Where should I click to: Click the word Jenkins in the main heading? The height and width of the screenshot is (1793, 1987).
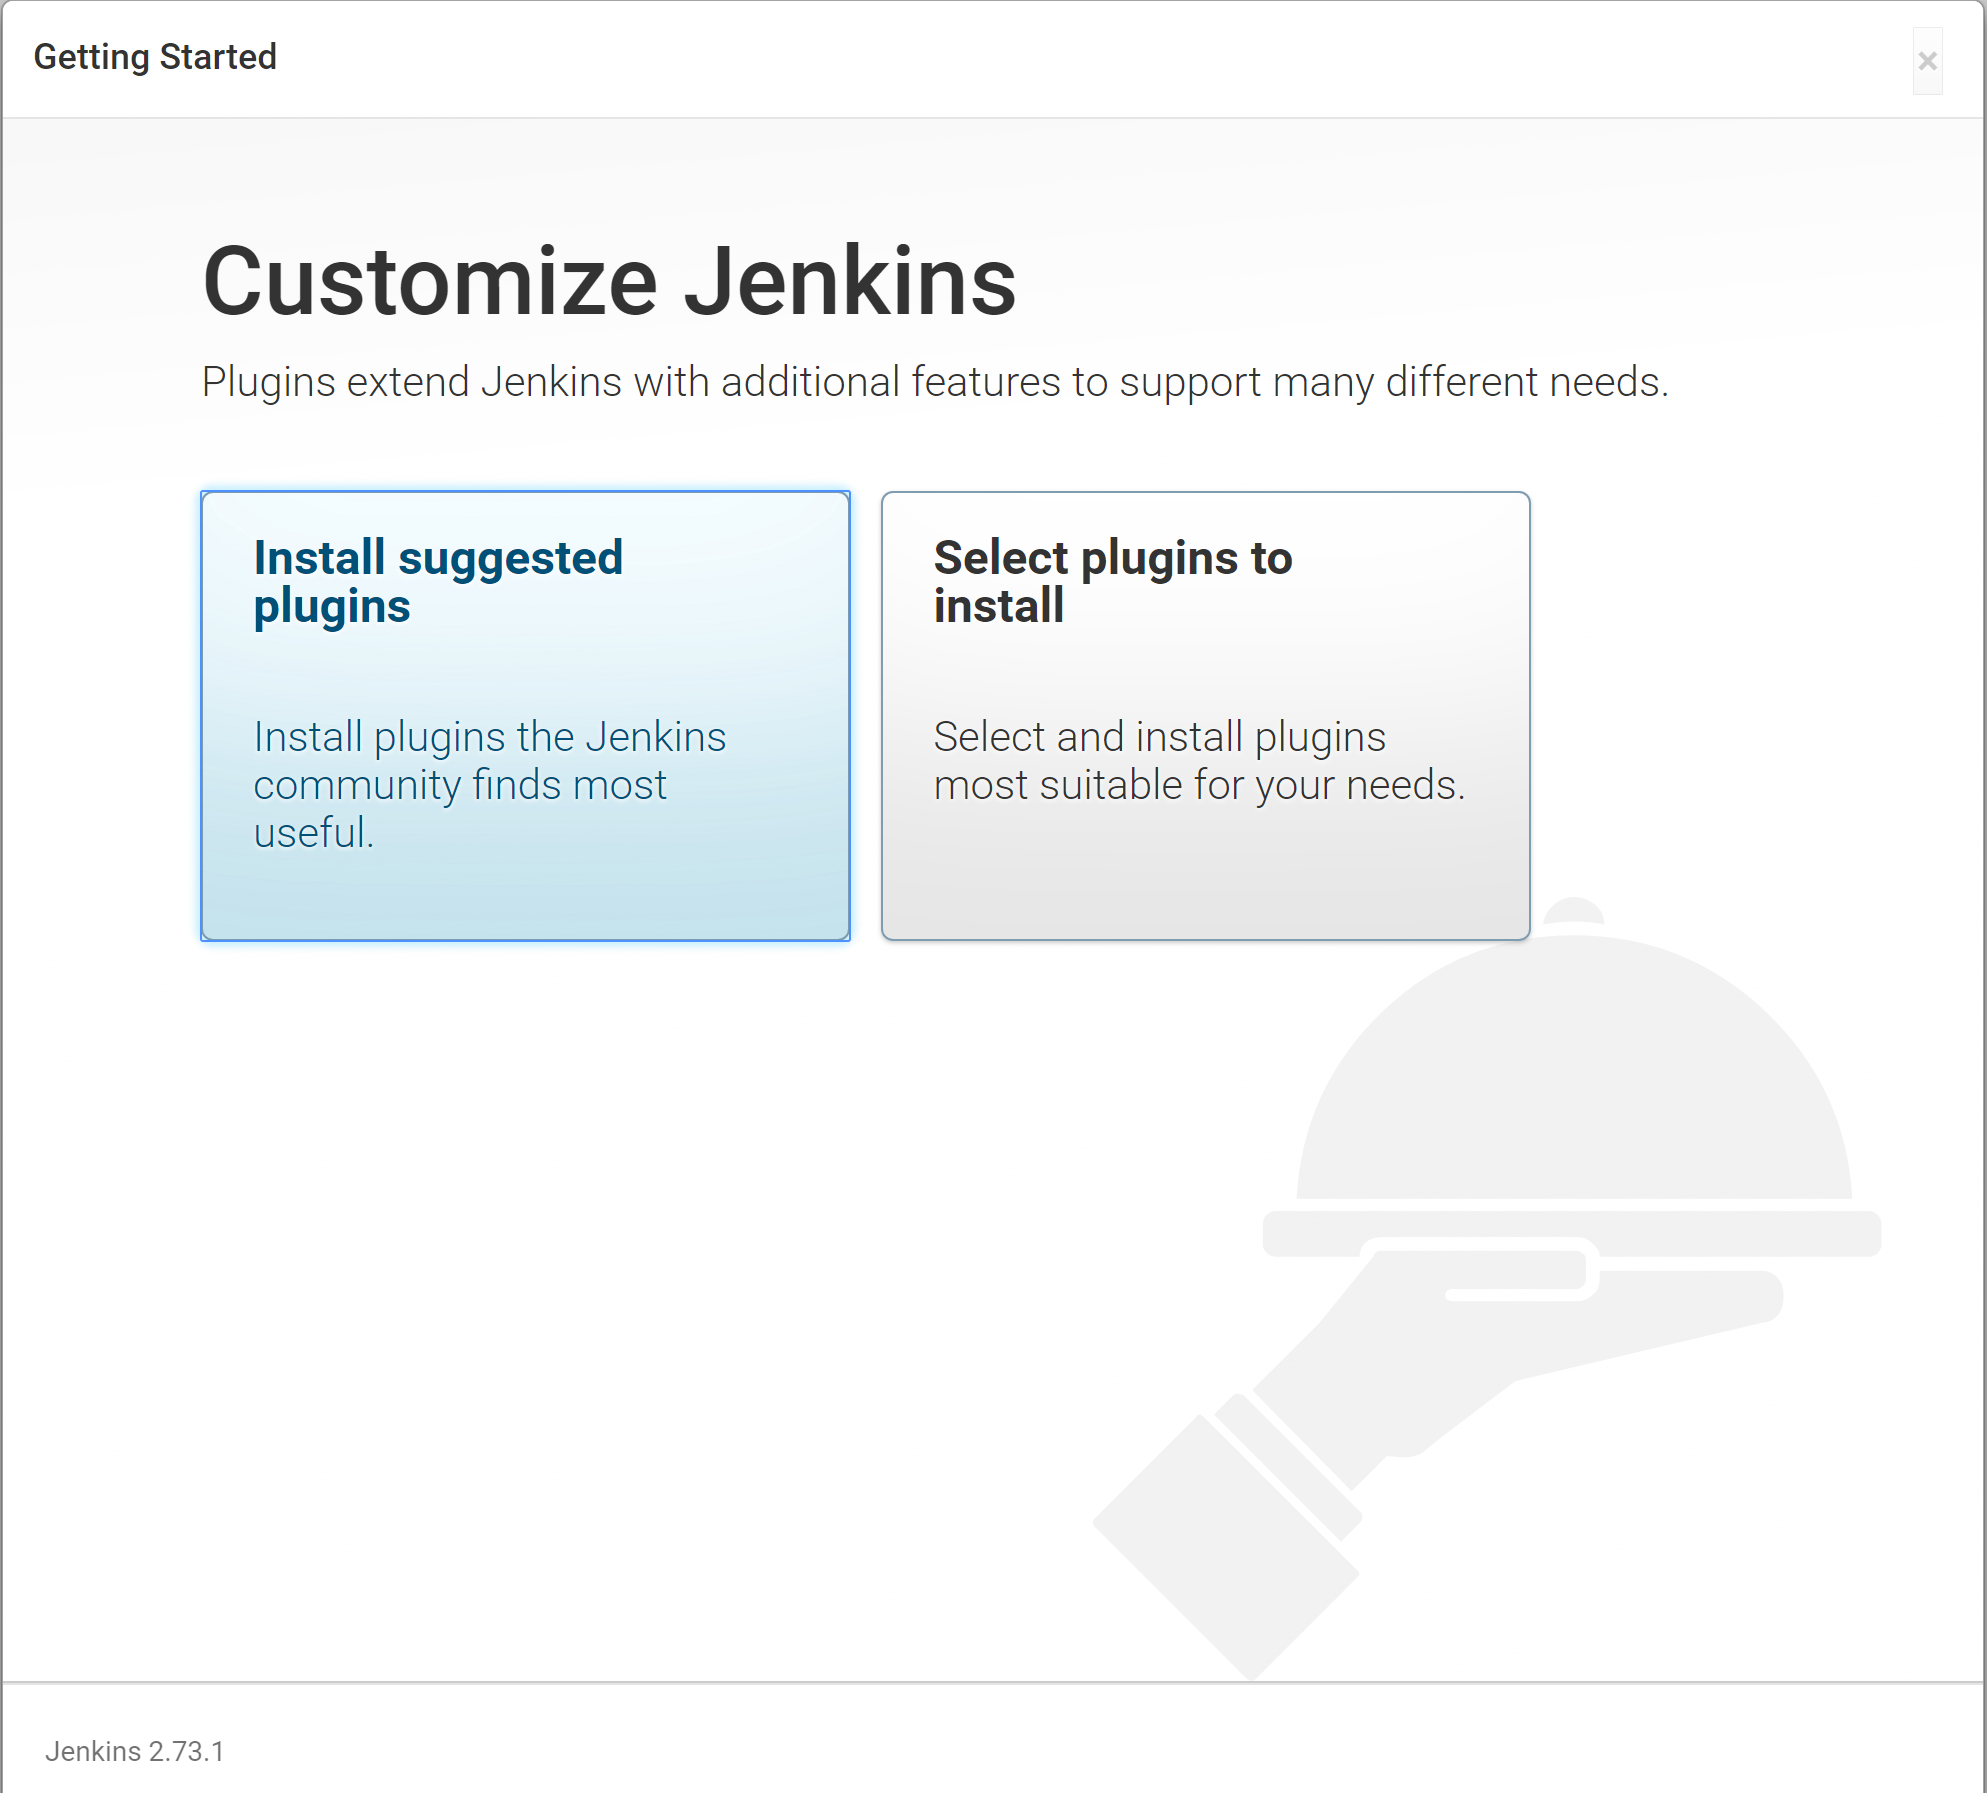pos(849,282)
